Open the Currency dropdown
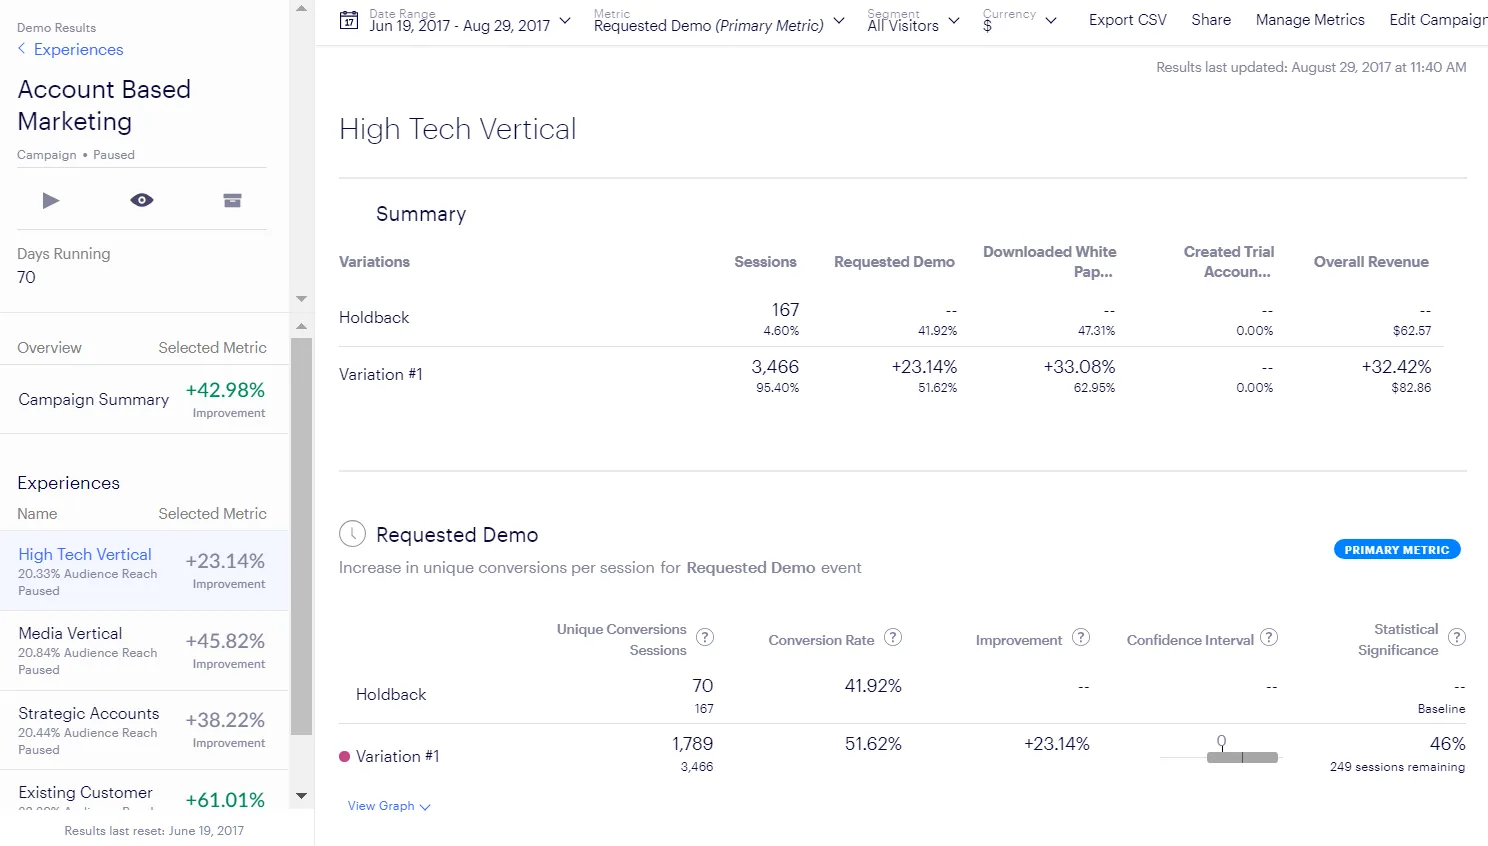 pyautogui.click(x=1019, y=21)
